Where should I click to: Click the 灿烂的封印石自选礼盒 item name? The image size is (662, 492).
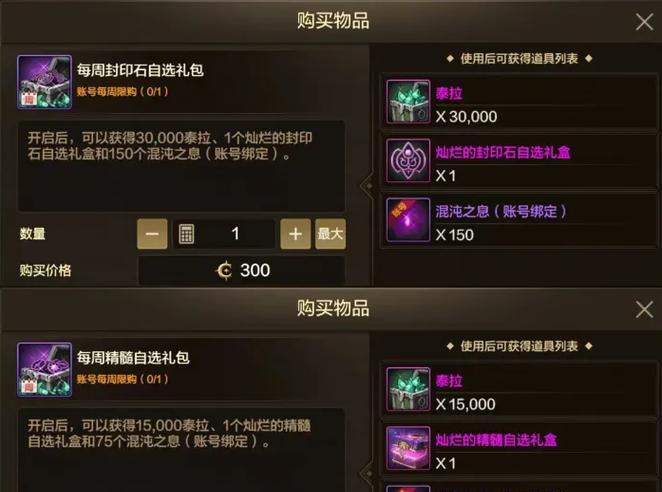[x=503, y=152]
